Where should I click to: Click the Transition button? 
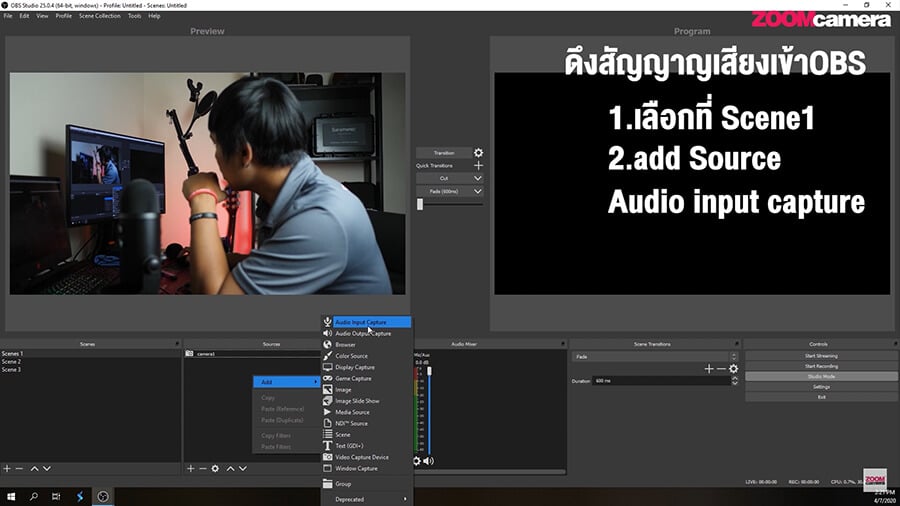[x=444, y=153]
